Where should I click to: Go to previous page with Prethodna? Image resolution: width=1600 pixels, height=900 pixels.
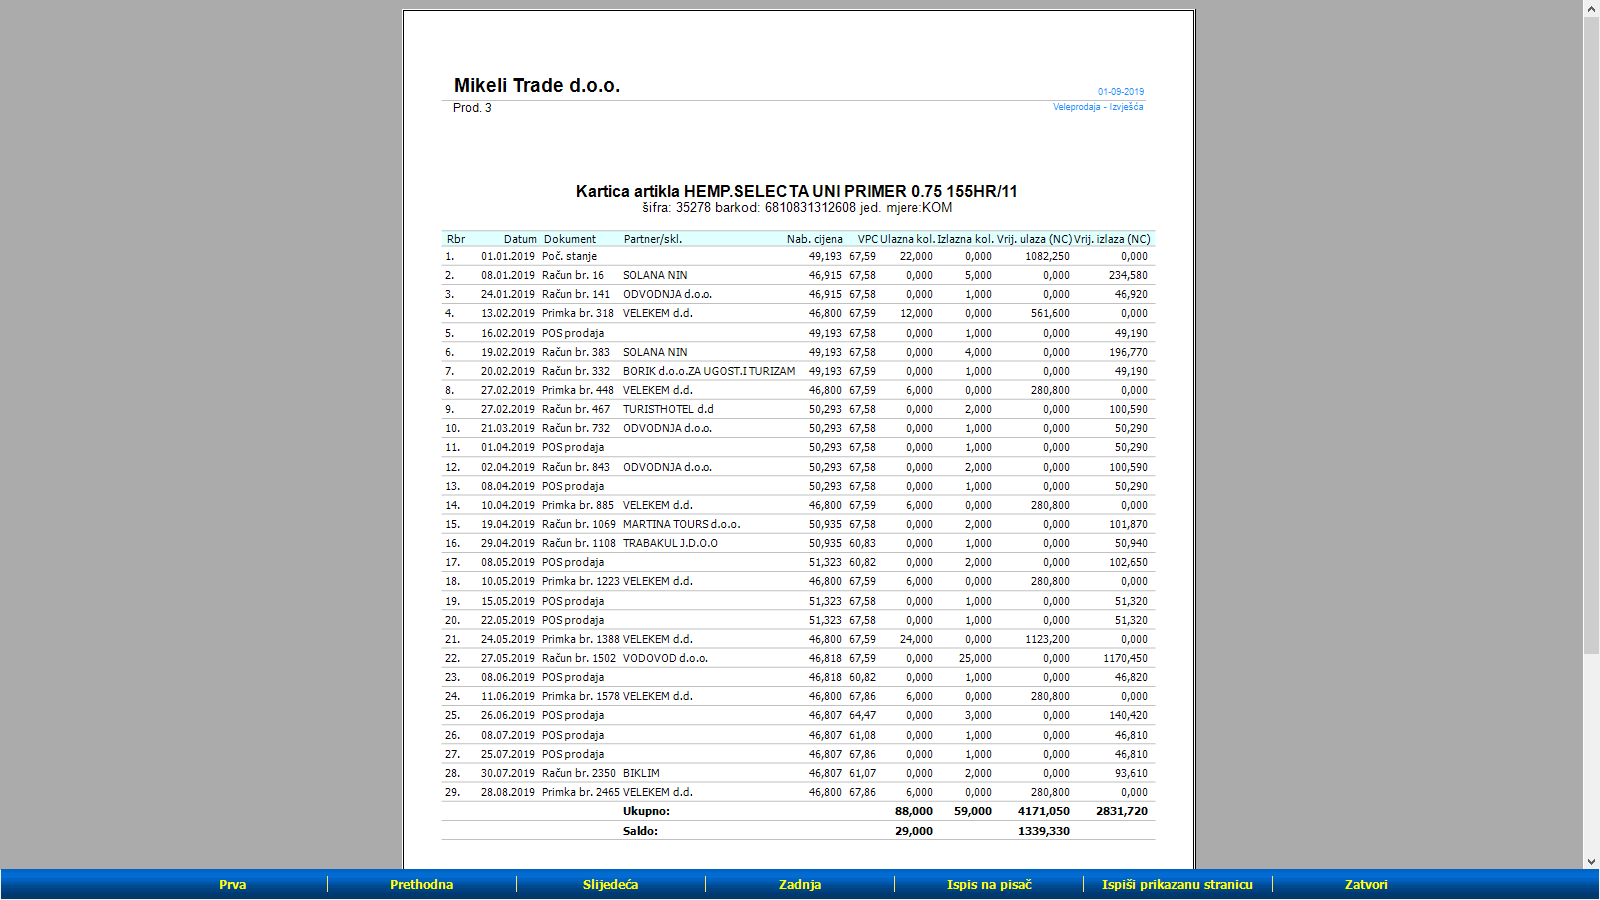point(421,884)
